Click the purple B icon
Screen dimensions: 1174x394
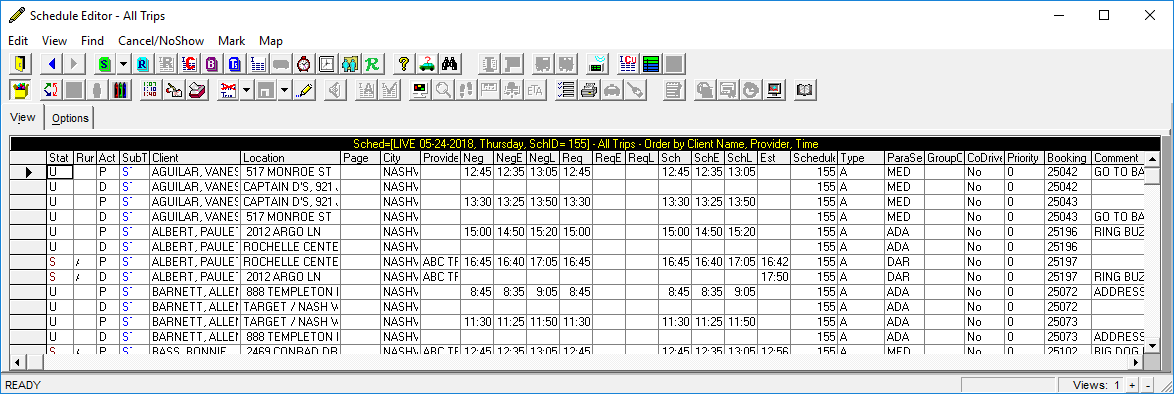(x=212, y=64)
